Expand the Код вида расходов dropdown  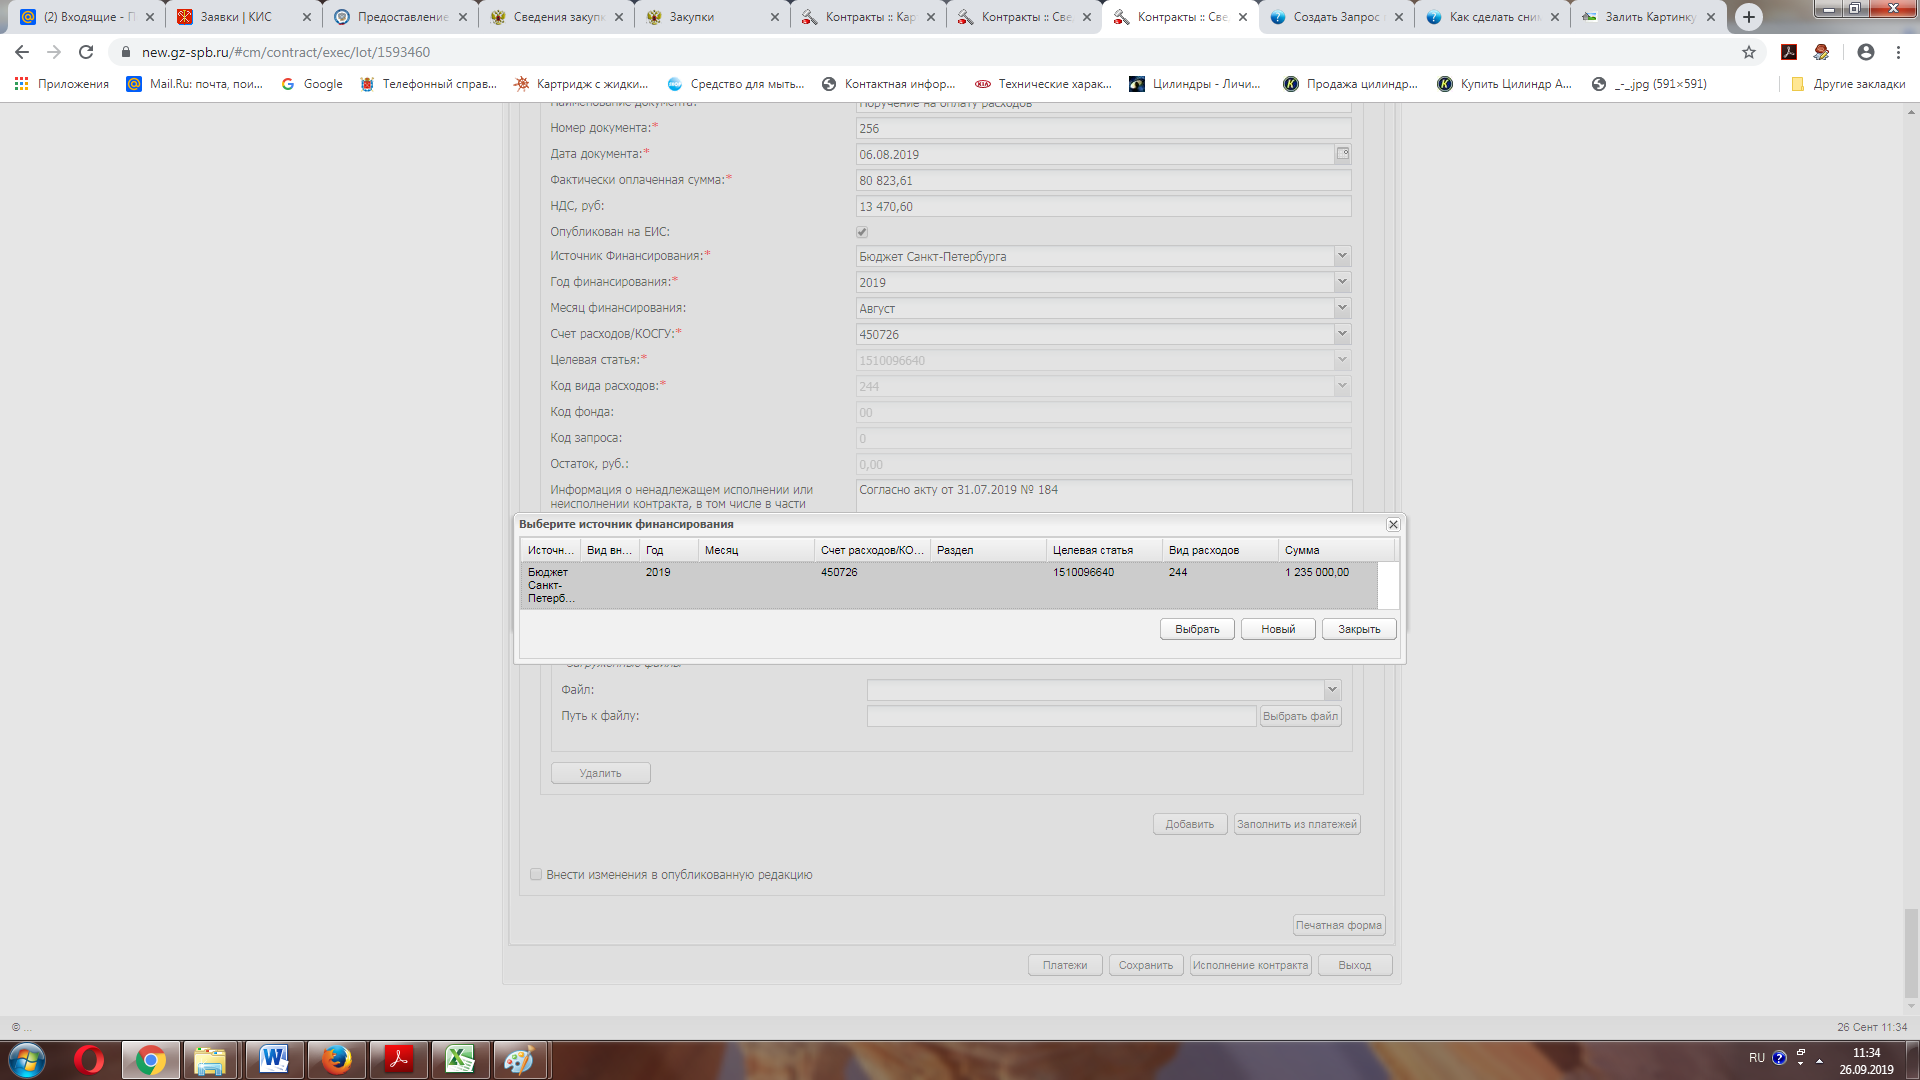(1342, 386)
